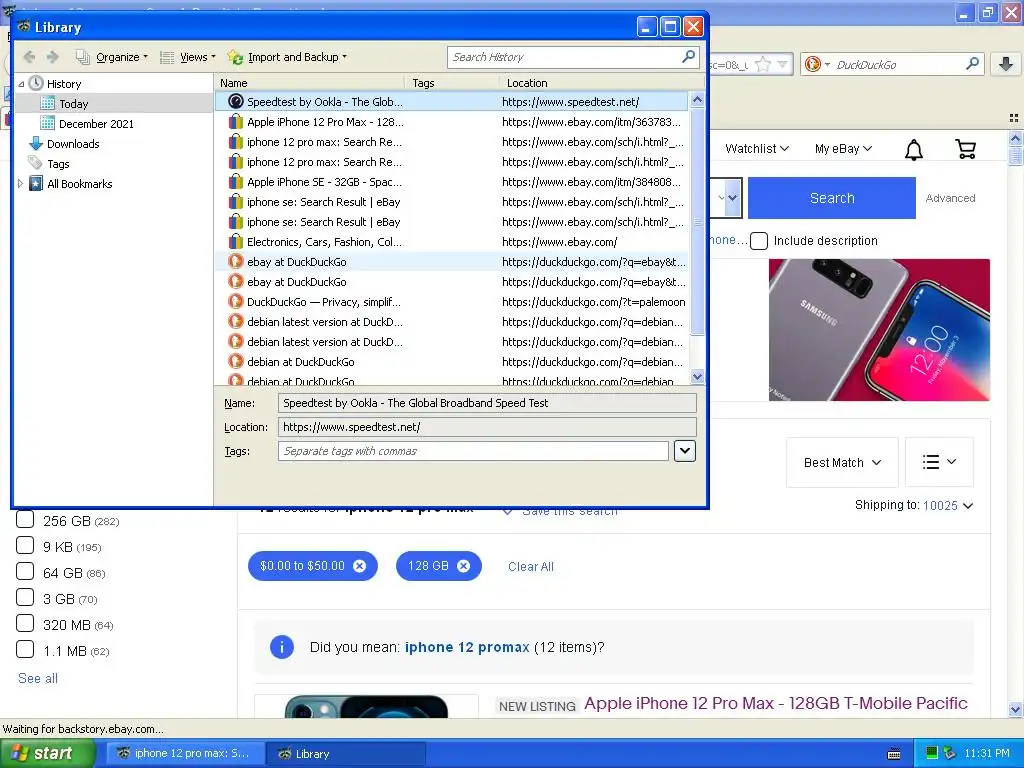The width and height of the screenshot is (1024, 768).
Task: Click the Clear All filters link
Action: pyautogui.click(x=530, y=567)
